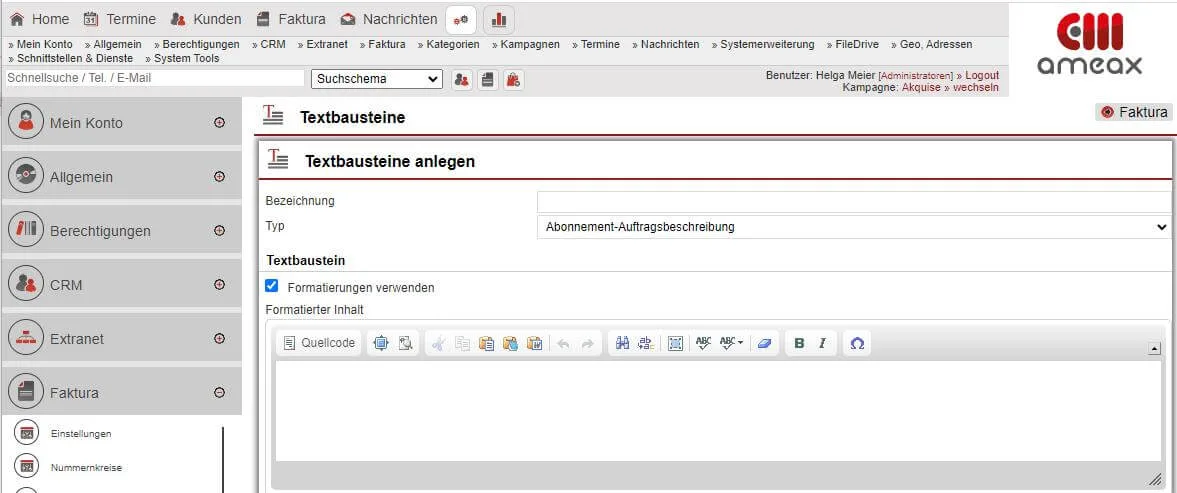The width and height of the screenshot is (1177, 493).
Task: Open the find binoculars tool in editor
Action: tap(622, 343)
